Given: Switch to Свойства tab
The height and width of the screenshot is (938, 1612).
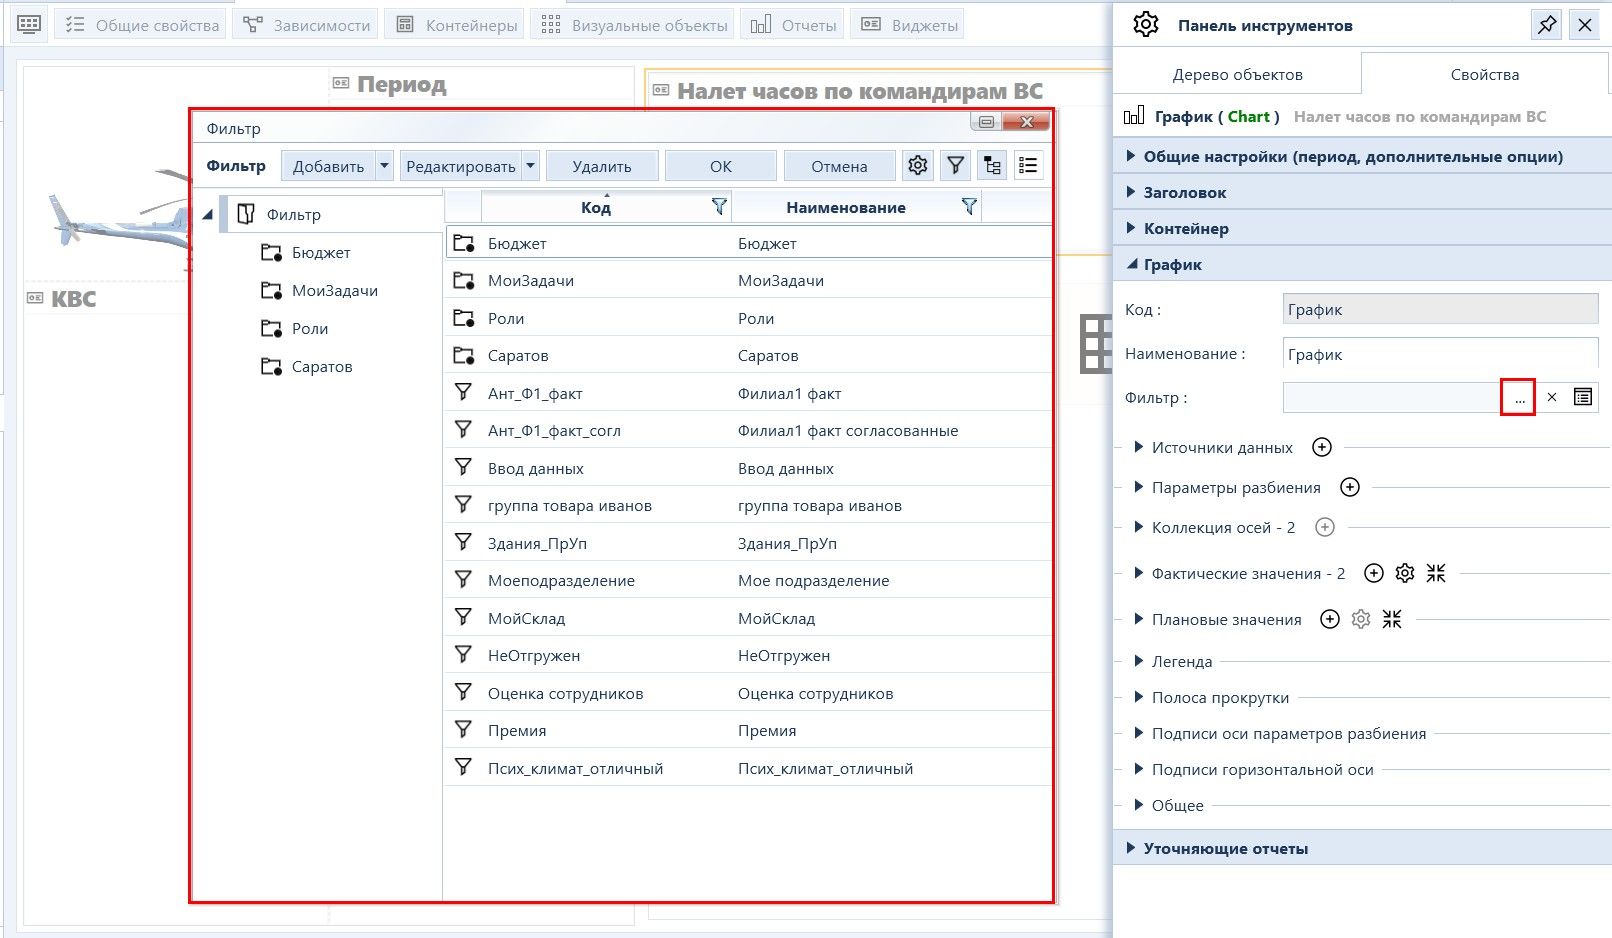Looking at the screenshot, I should point(1484,74).
